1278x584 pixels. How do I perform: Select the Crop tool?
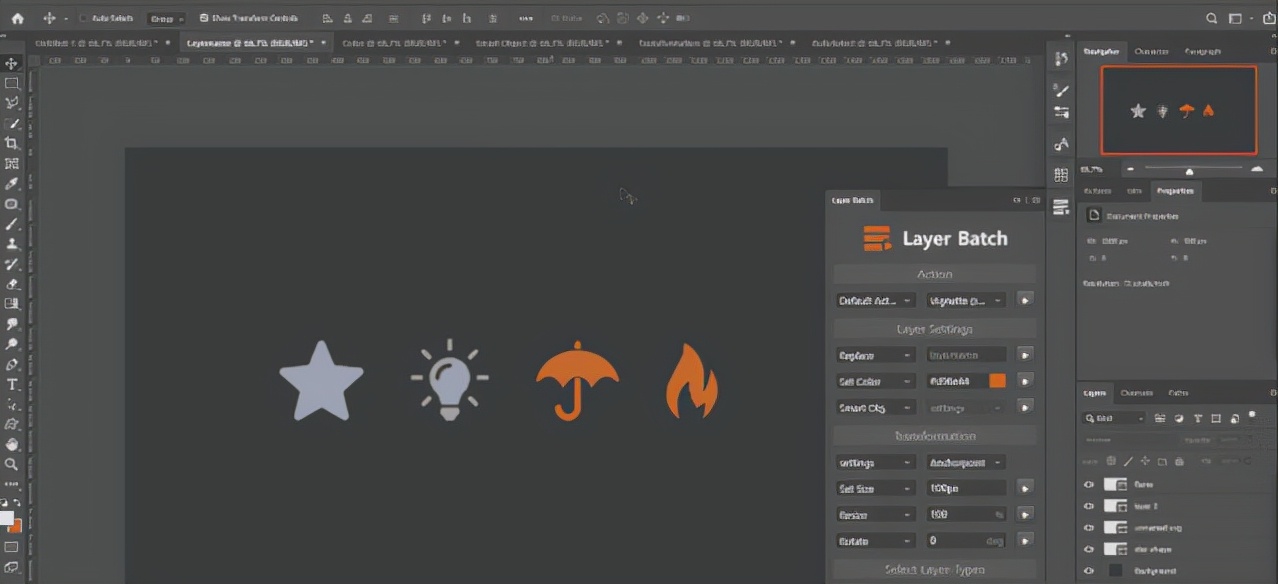click(x=12, y=144)
